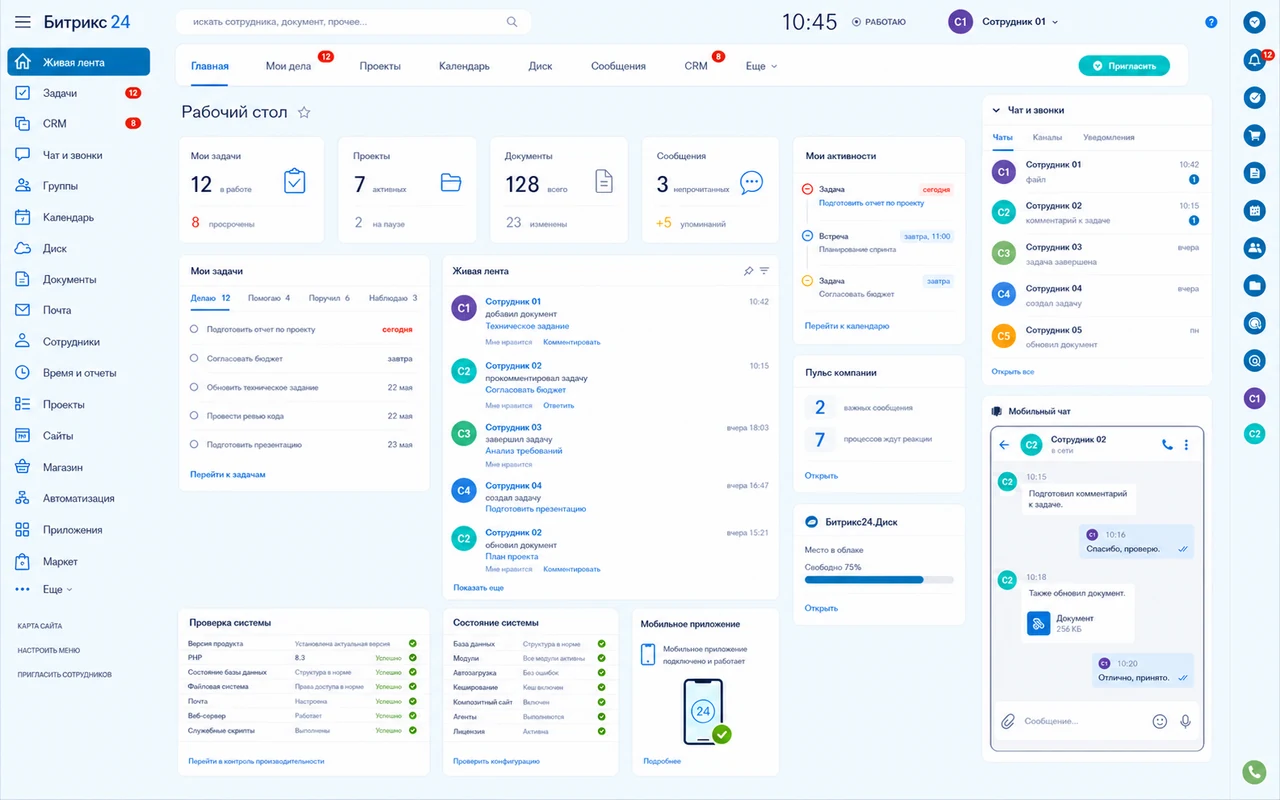Image resolution: width=1280 pixels, height=800 pixels.
Task: Click Подробнее in Мобильное приложение
Action: click(662, 761)
